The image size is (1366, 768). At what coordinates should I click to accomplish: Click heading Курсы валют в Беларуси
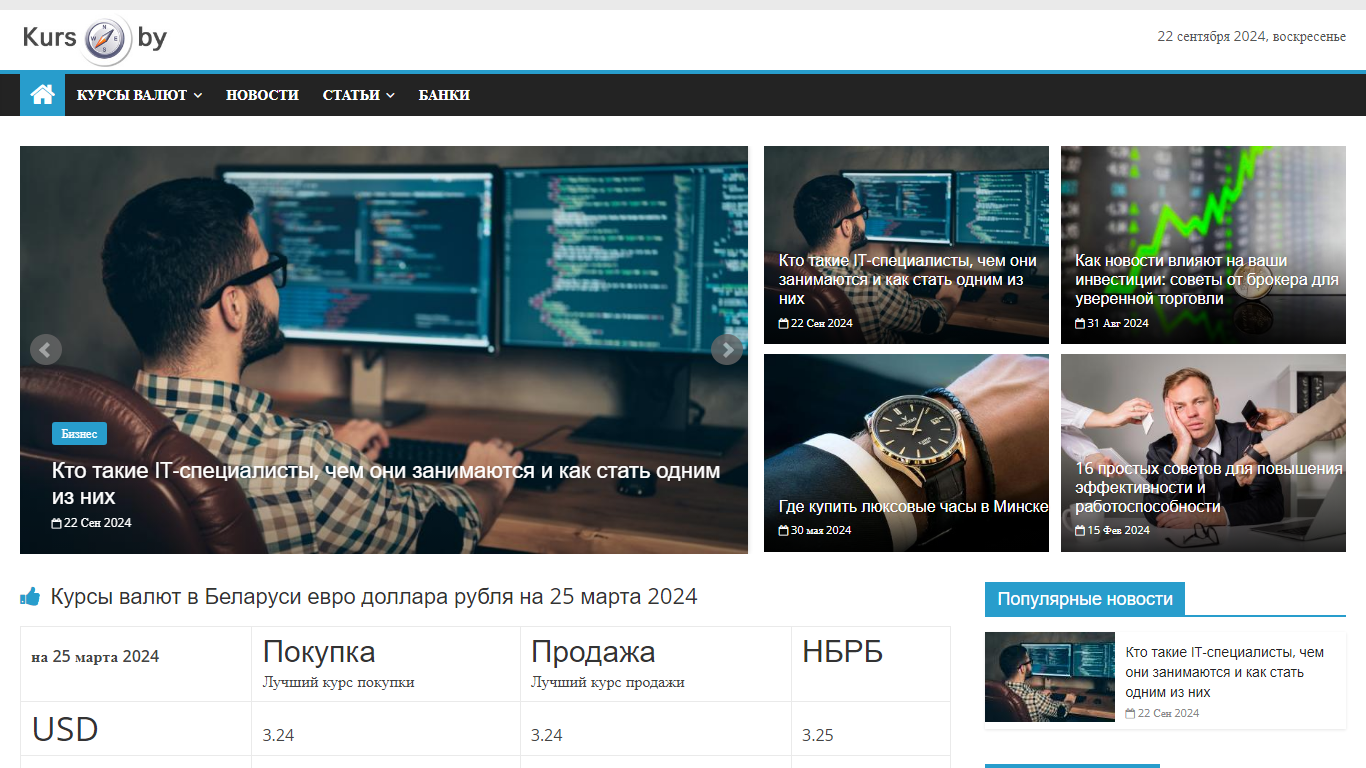pyautogui.click(x=374, y=597)
